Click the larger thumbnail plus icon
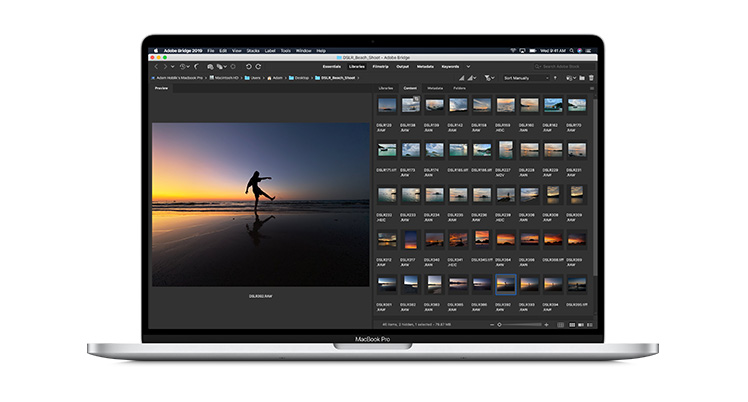 [546, 325]
